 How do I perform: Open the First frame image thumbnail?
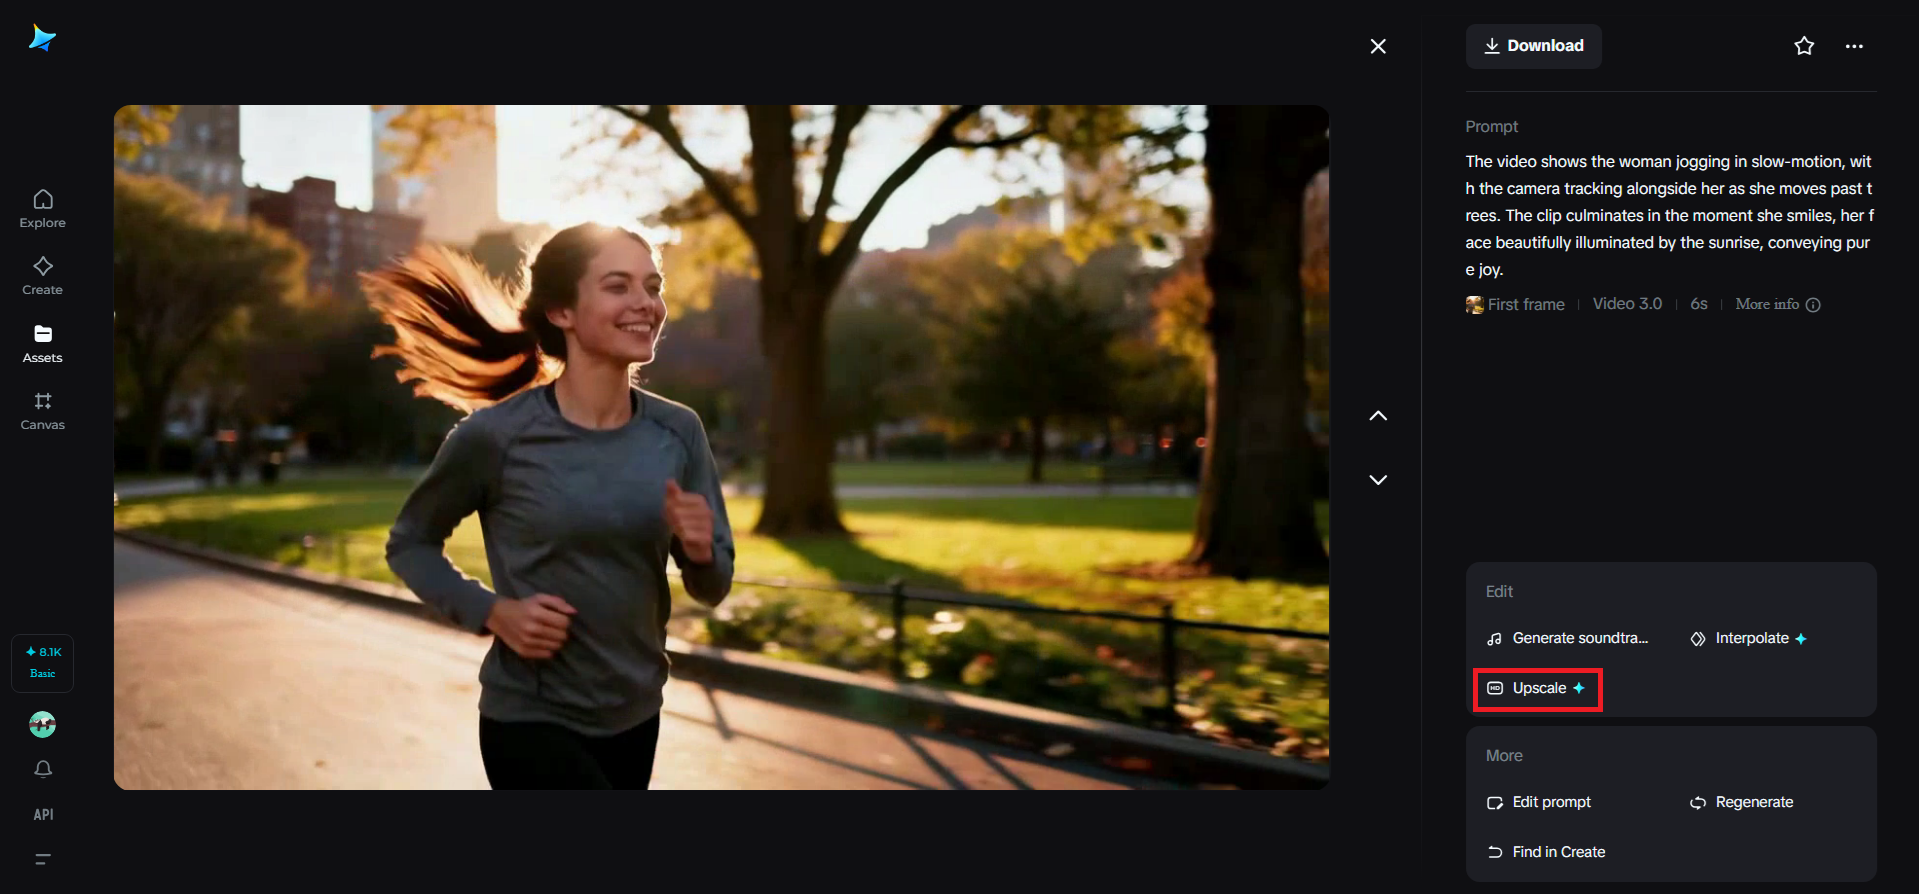(1474, 305)
